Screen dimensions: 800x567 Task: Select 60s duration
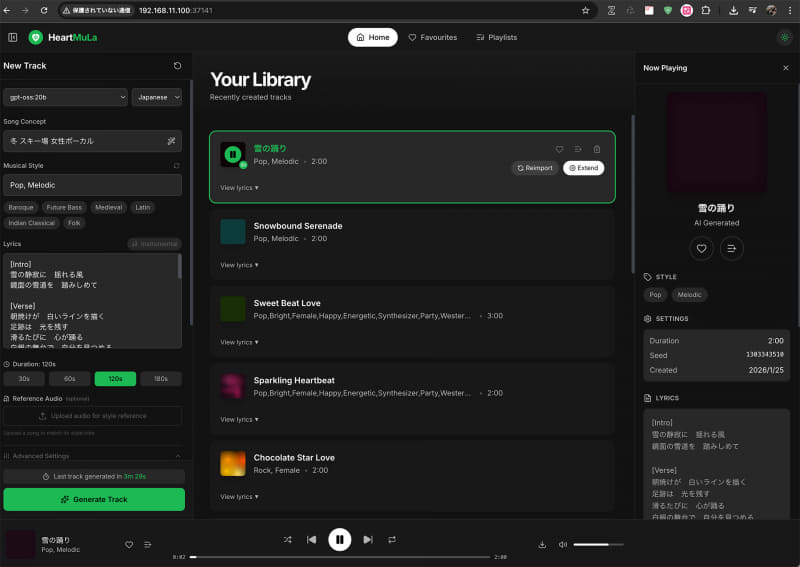(69, 379)
